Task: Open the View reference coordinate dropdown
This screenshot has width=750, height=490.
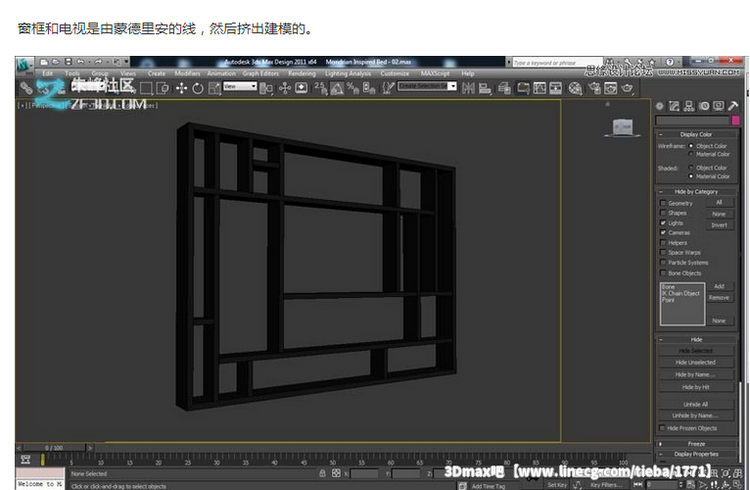Action: (x=240, y=86)
